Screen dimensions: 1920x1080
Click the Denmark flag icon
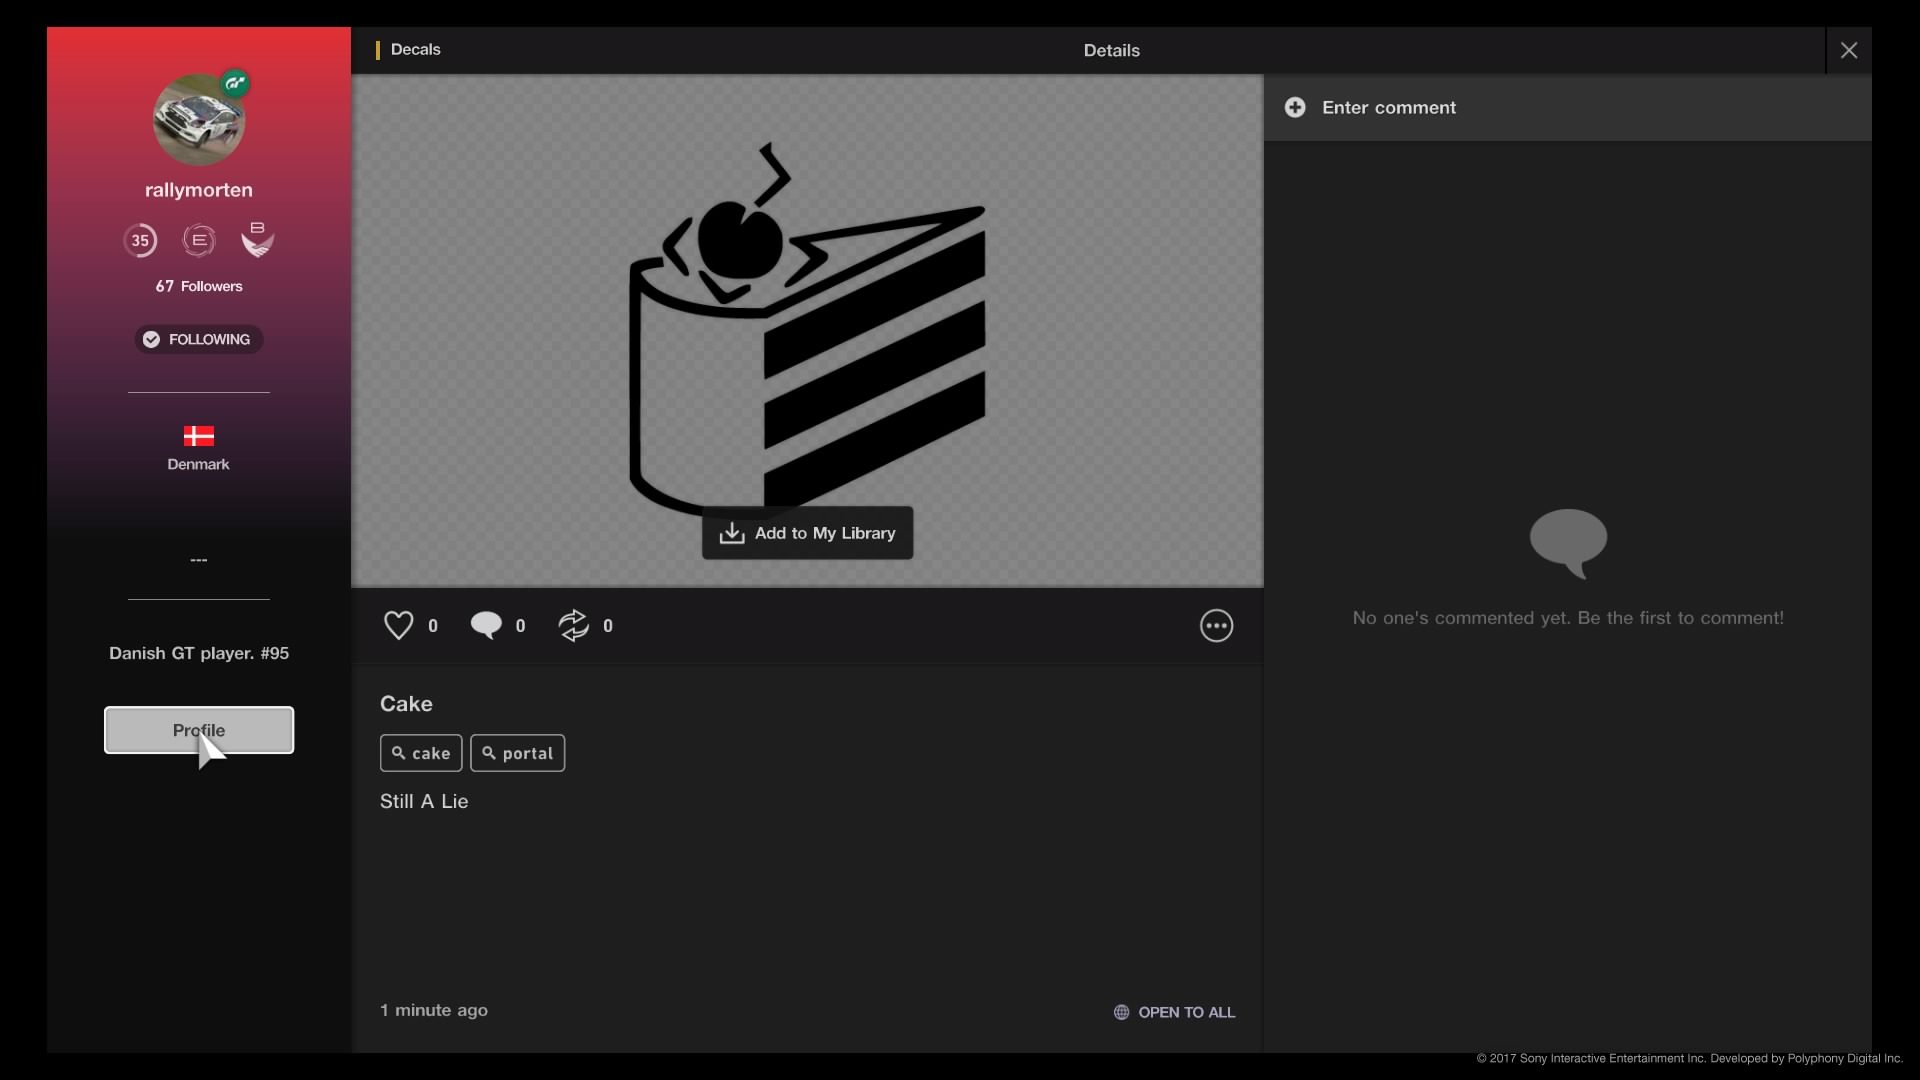(199, 436)
